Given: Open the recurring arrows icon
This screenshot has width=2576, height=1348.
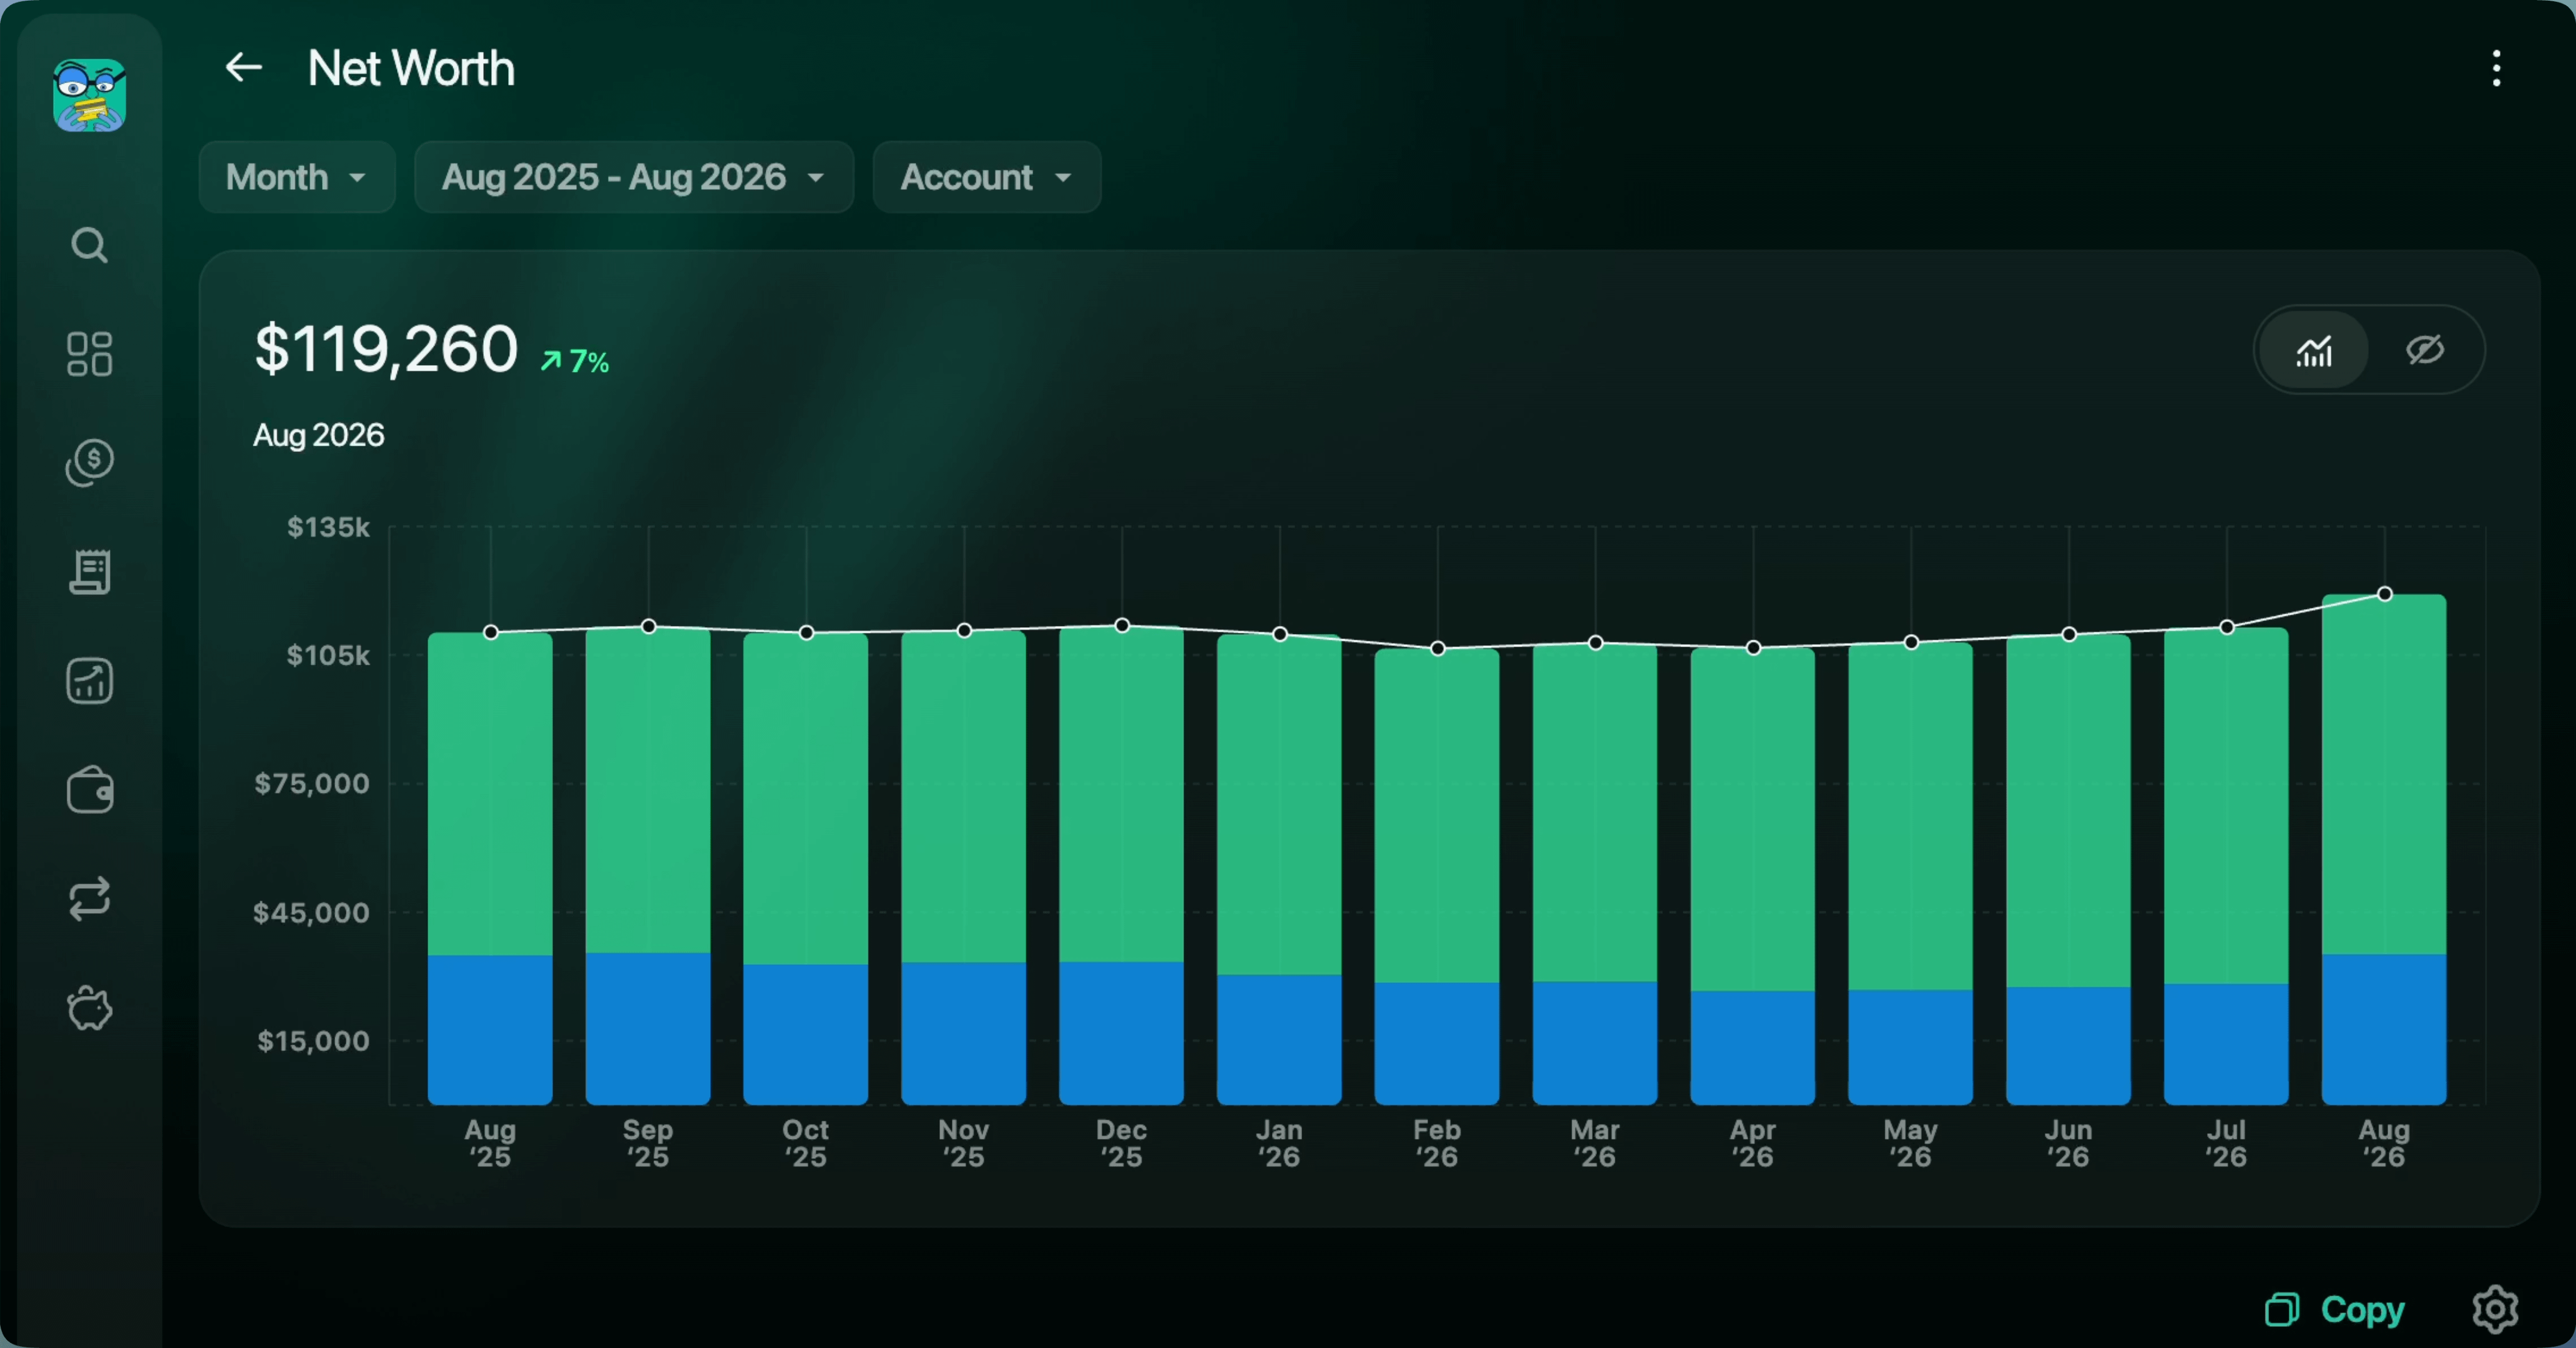Looking at the screenshot, I should pyautogui.click(x=89, y=899).
